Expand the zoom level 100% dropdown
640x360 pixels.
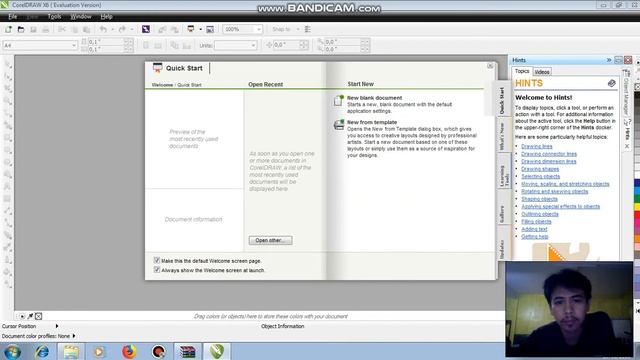[259, 29]
